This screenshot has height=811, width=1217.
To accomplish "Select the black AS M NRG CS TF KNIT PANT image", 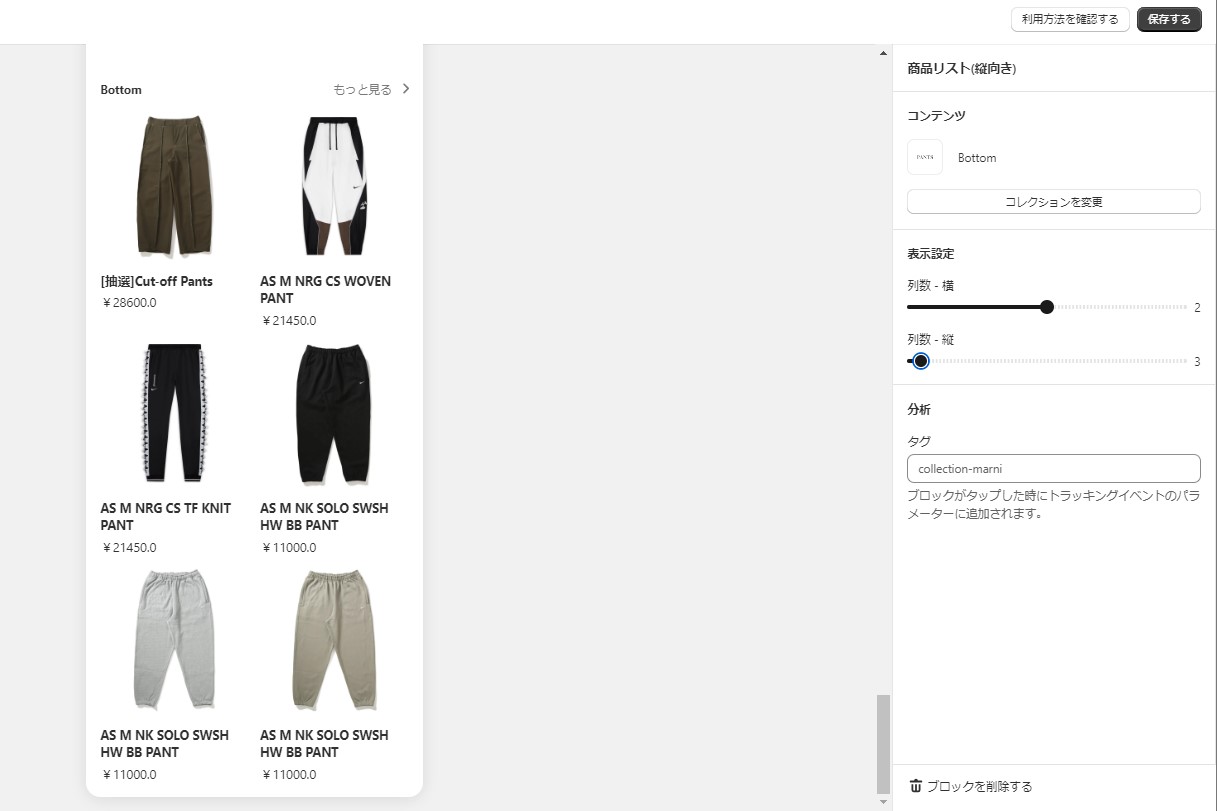I will click(175, 413).
